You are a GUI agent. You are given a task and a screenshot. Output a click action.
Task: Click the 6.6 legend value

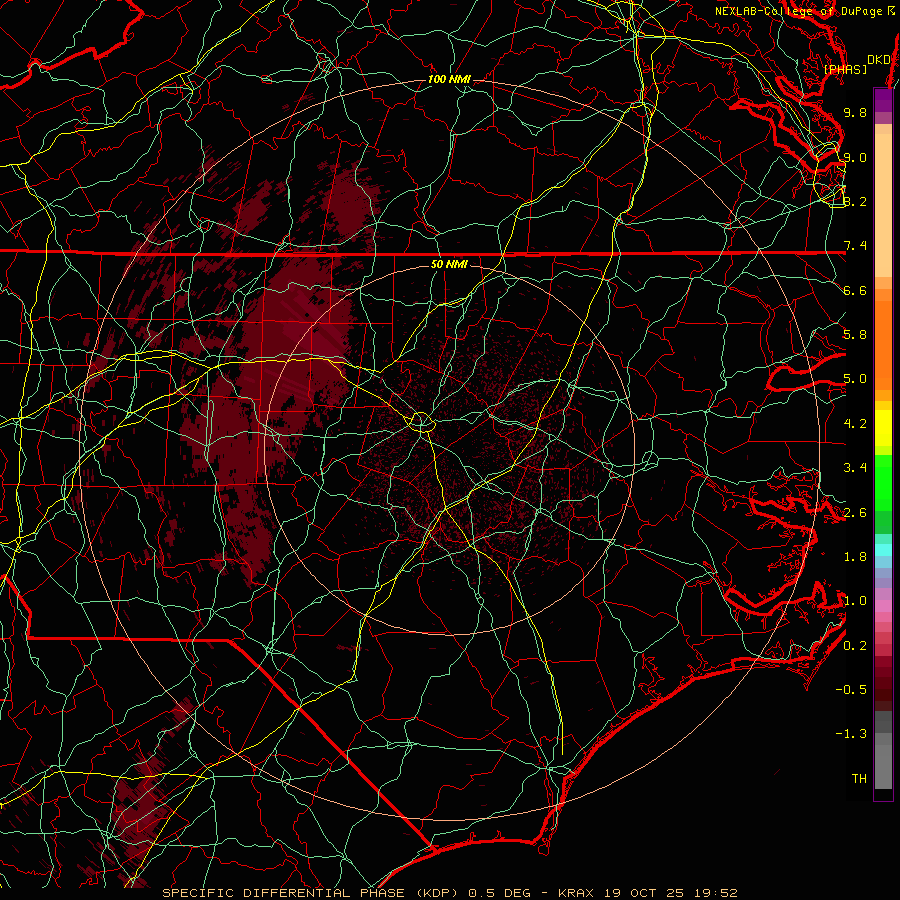point(855,290)
